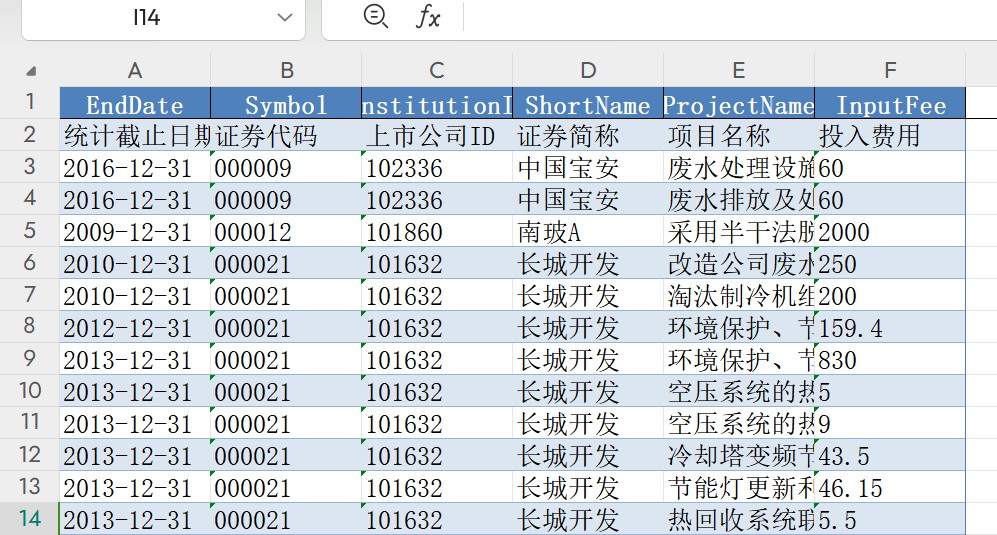Click the InputFee header cell
Screen dimensions: 997x535
(890, 103)
